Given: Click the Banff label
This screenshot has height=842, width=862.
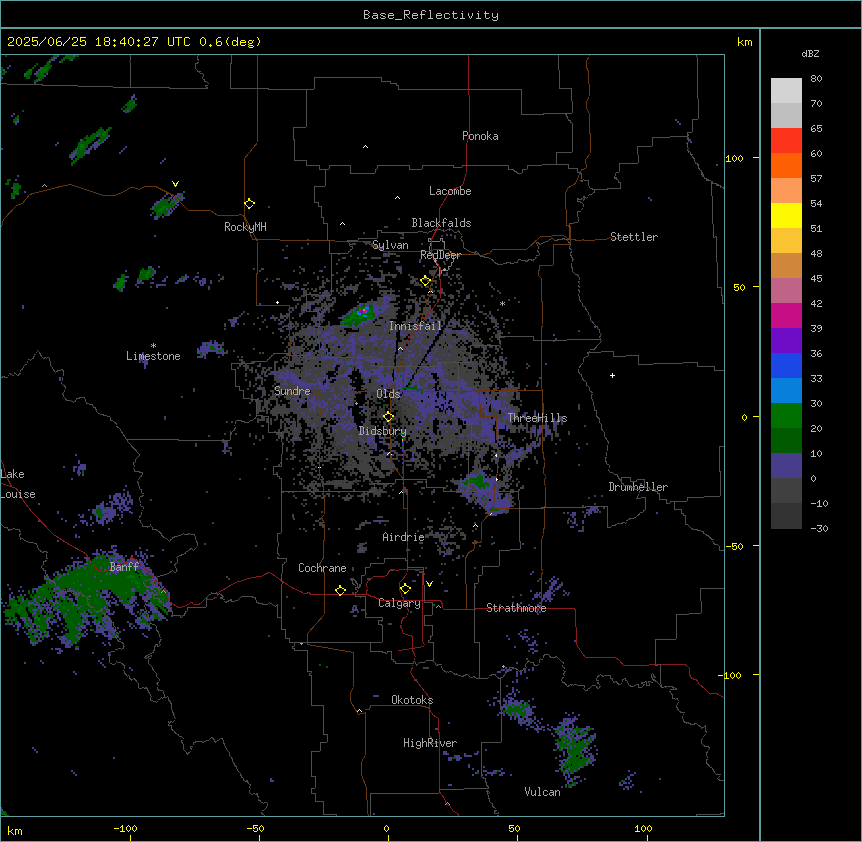Looking at the screenshot, I should pos(124,567).
